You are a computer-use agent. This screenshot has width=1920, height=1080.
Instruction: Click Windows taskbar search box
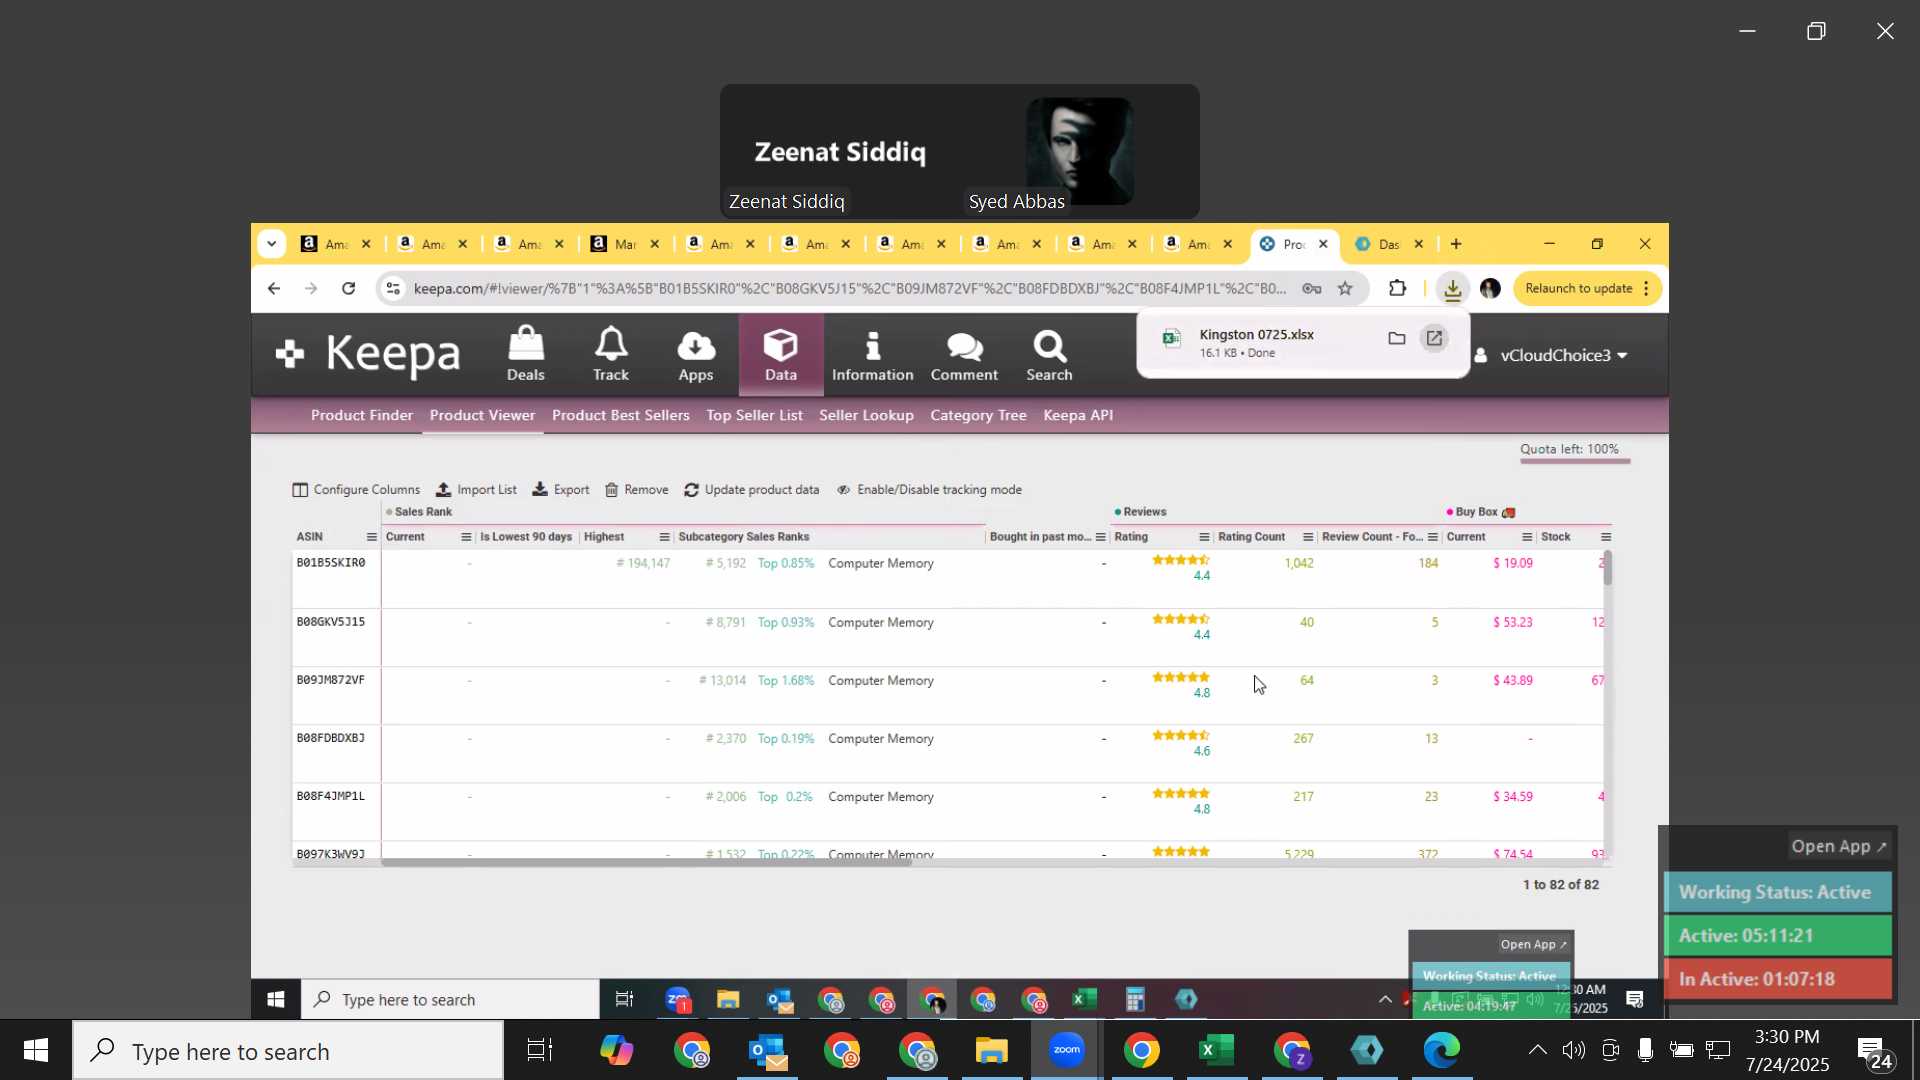(288, 1050)
